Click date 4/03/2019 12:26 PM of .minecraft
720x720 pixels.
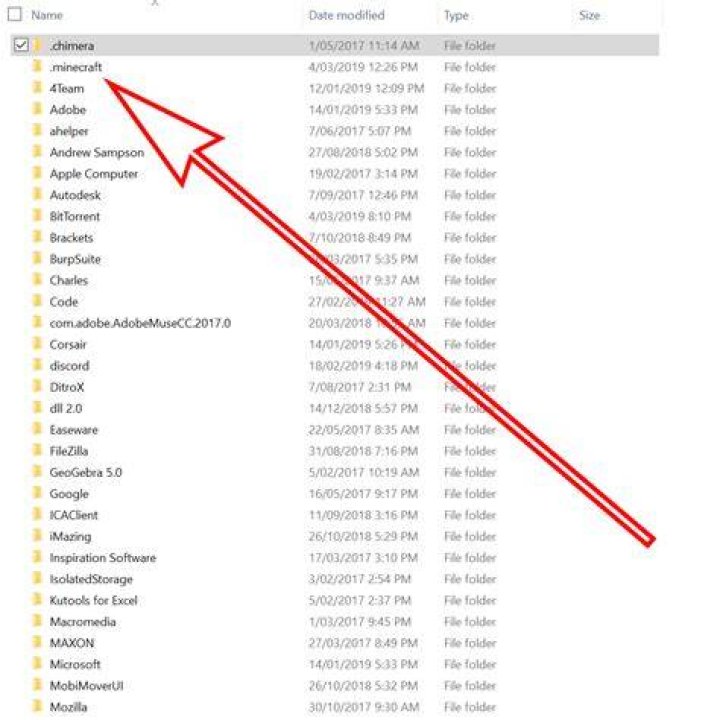[x=363, y=67]
